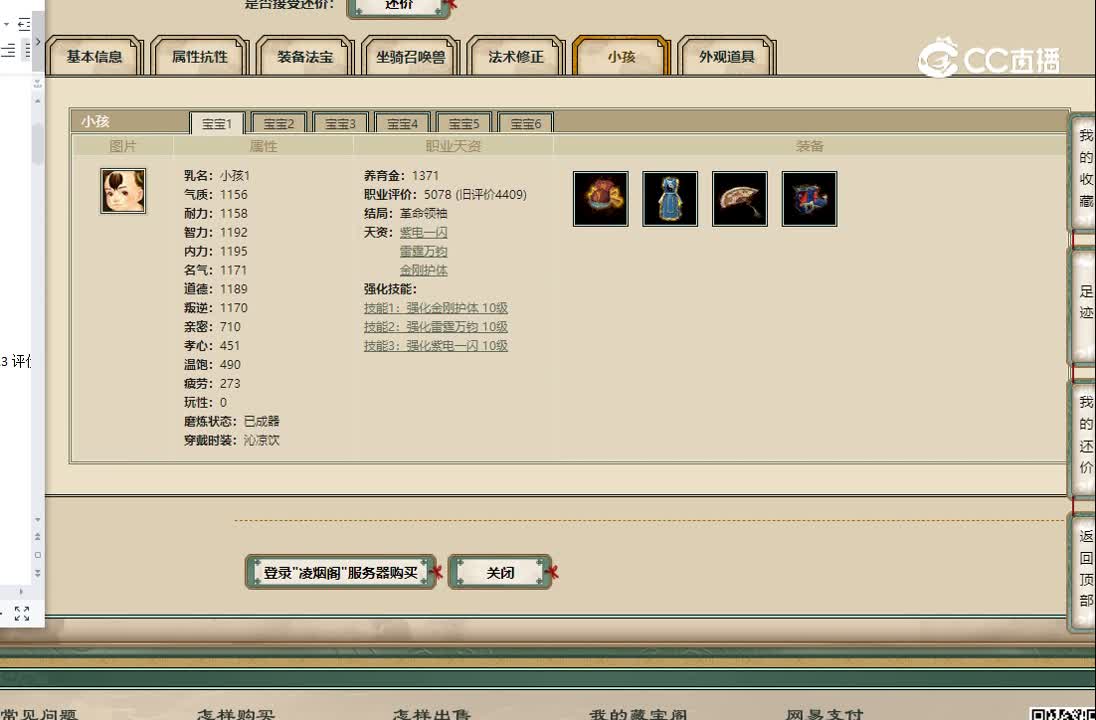The height and width of the screenshot is (720, 1096).
Task: Click the blue robe equipment icon
Action: click(670, 199)
